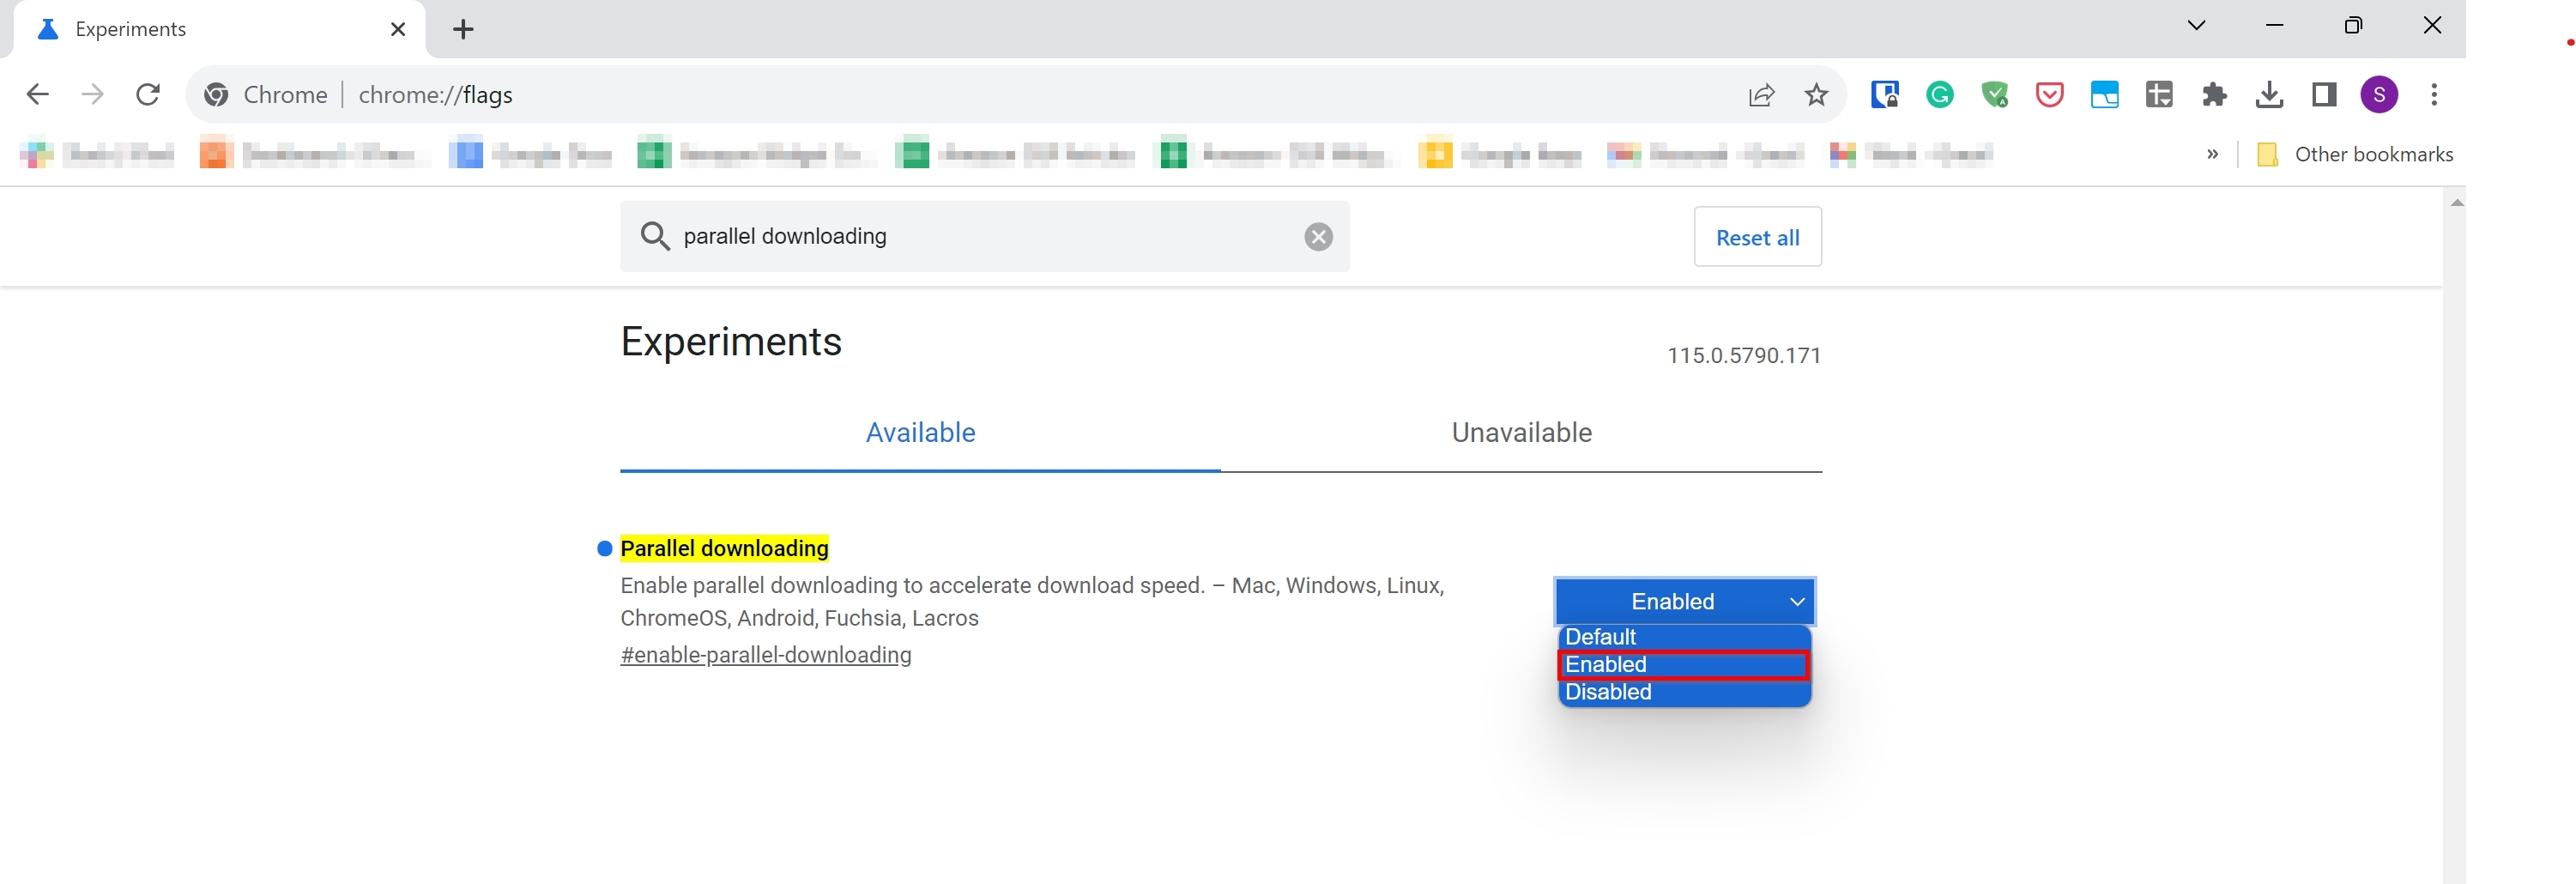2576x884 pixels.
Task: Bookmark this page with the star icon
Action: click(x=1816, y=95)
